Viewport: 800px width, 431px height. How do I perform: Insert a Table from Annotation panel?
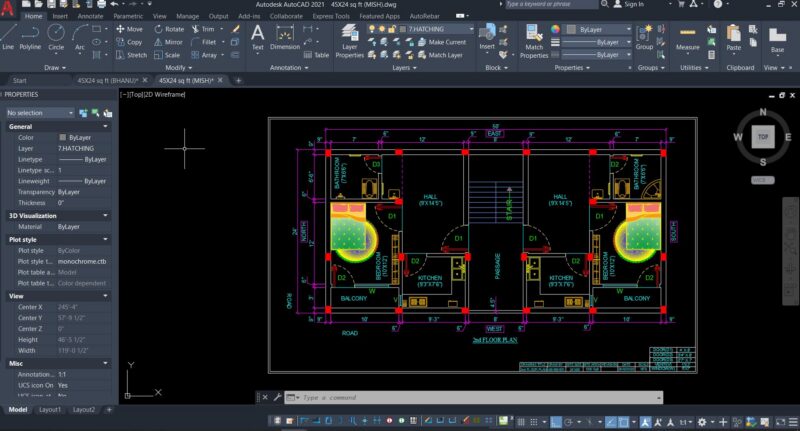pyautogui.click(x=316, y=55)
